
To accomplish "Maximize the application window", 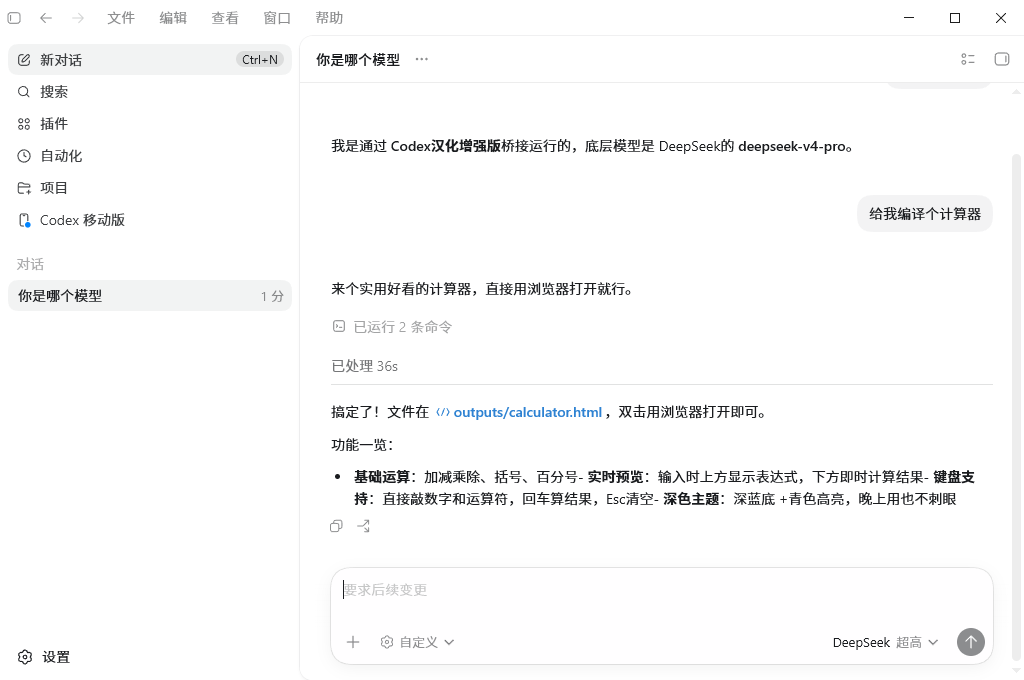I will click(955, 18).
